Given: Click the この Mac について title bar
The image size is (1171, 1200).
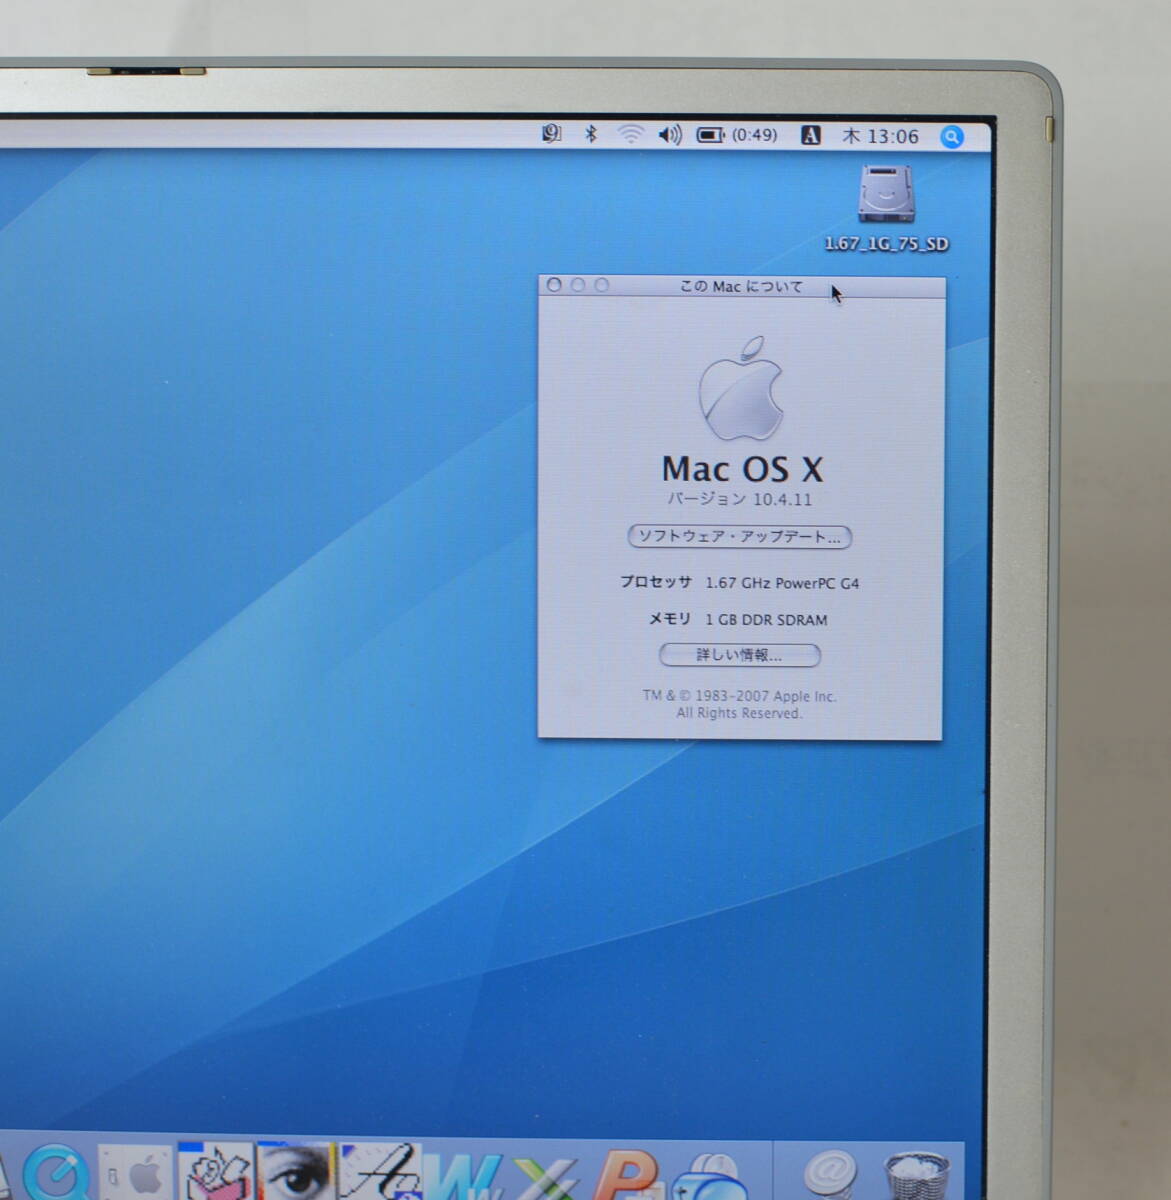Looking at the screenshot, I should pos(742,286).
